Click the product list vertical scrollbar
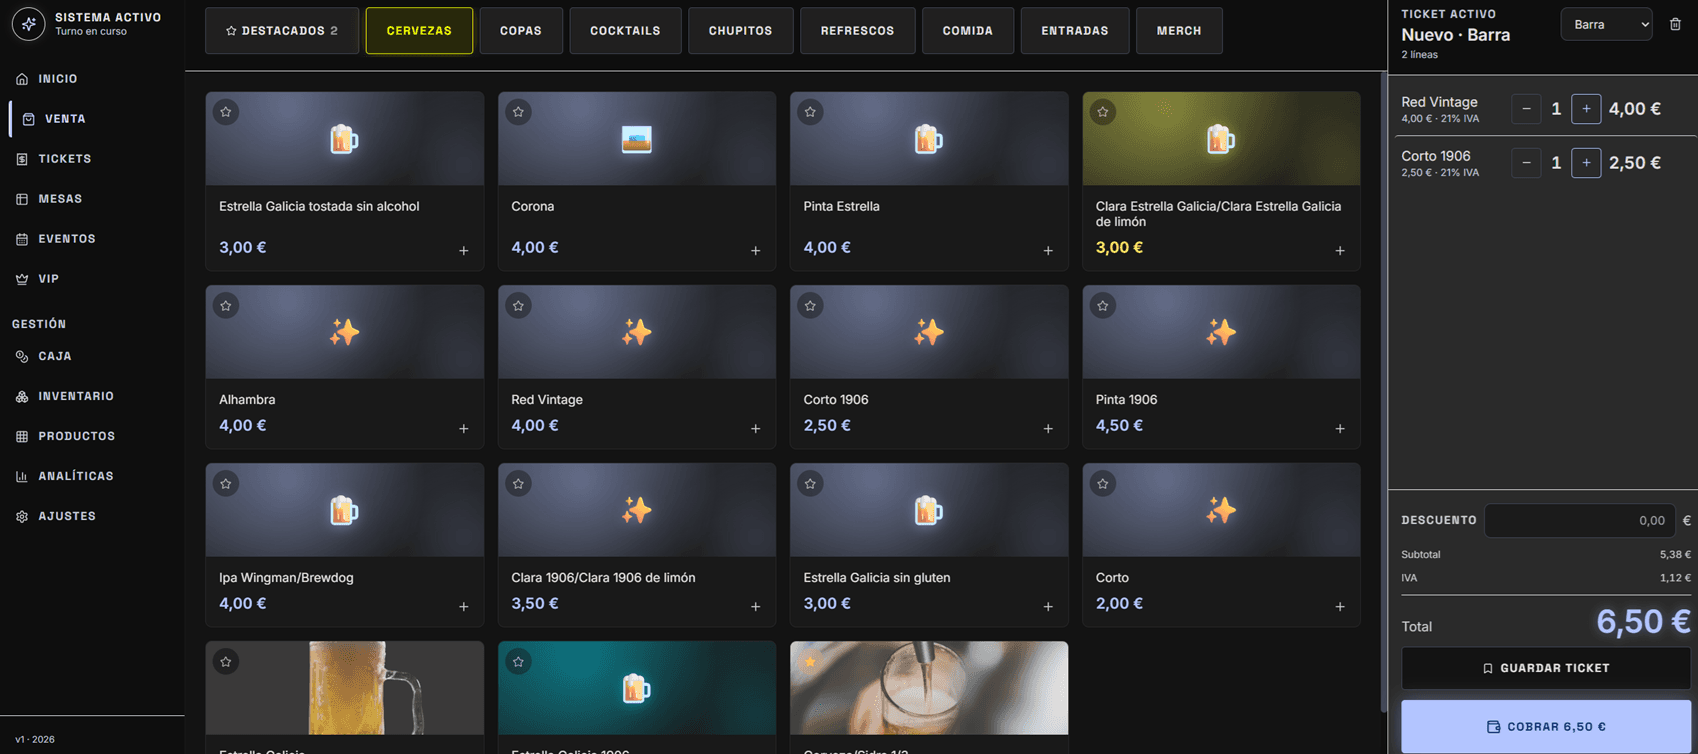Screen dimensions: 1698x754 point(1384,390)
